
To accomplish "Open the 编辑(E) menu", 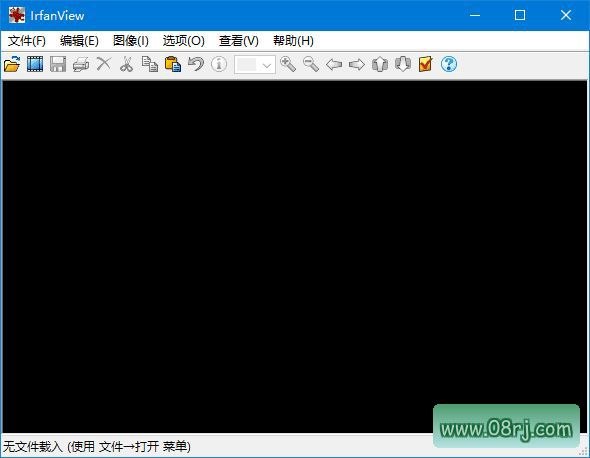I will [x=79, y=41].
